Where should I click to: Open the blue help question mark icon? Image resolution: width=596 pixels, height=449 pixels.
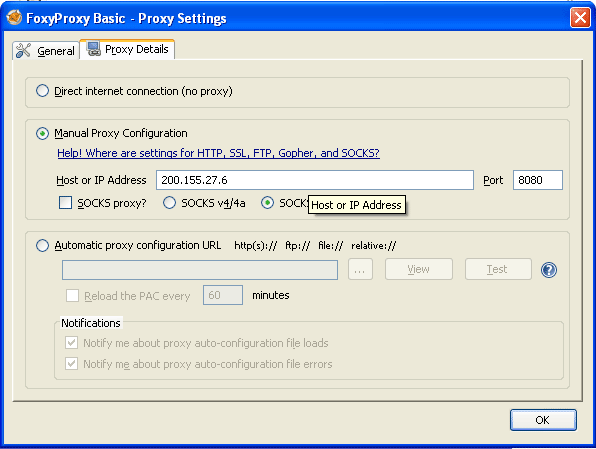[548, 270]
